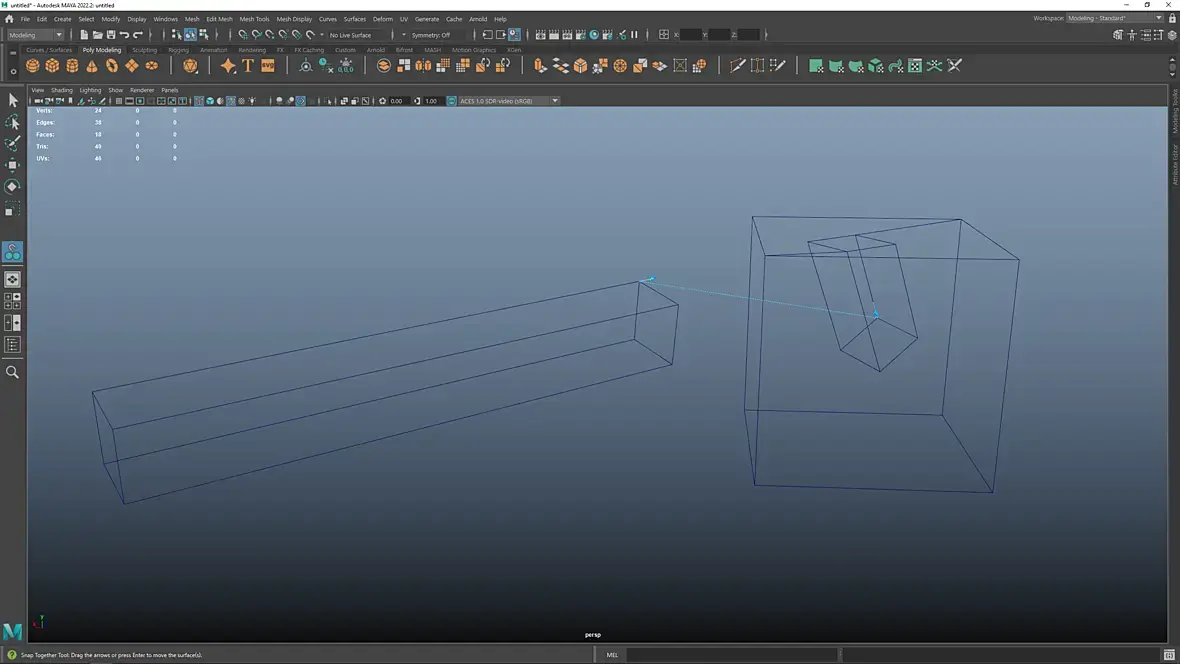This screenshot has height=664, width=1180.
Task: Select the Lasso tool in the toolbox
Action: 13,122
